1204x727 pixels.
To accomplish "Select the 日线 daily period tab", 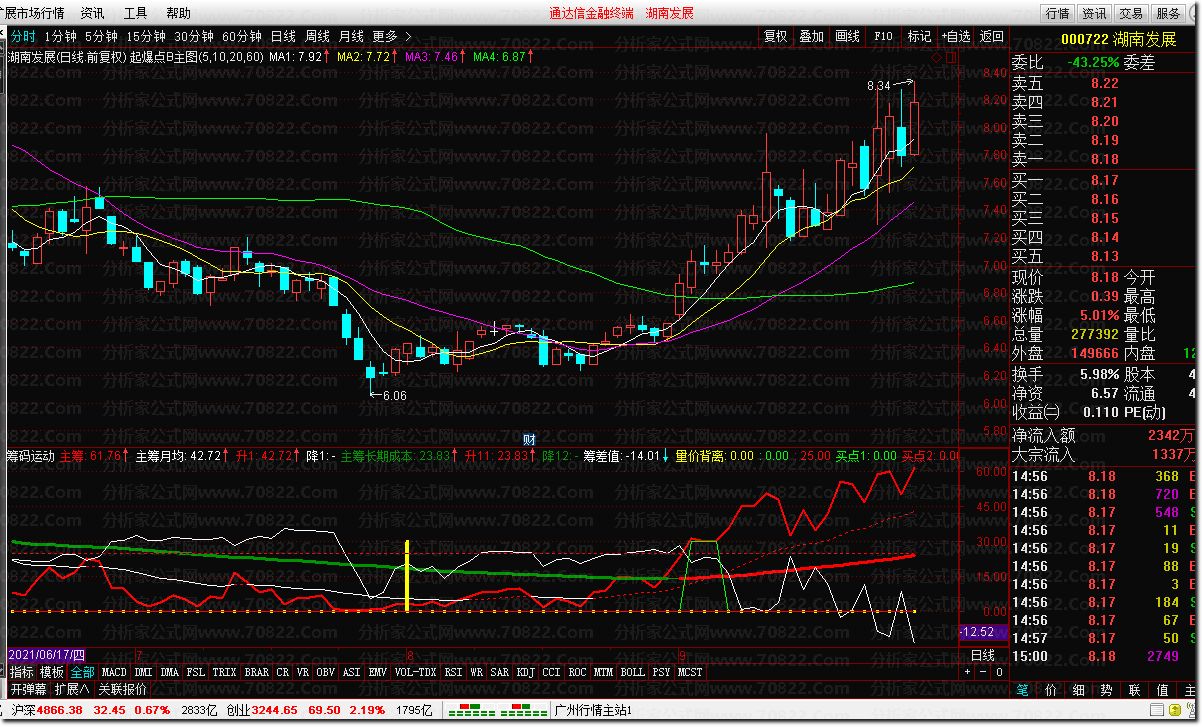I will click(x=284, y=36).
